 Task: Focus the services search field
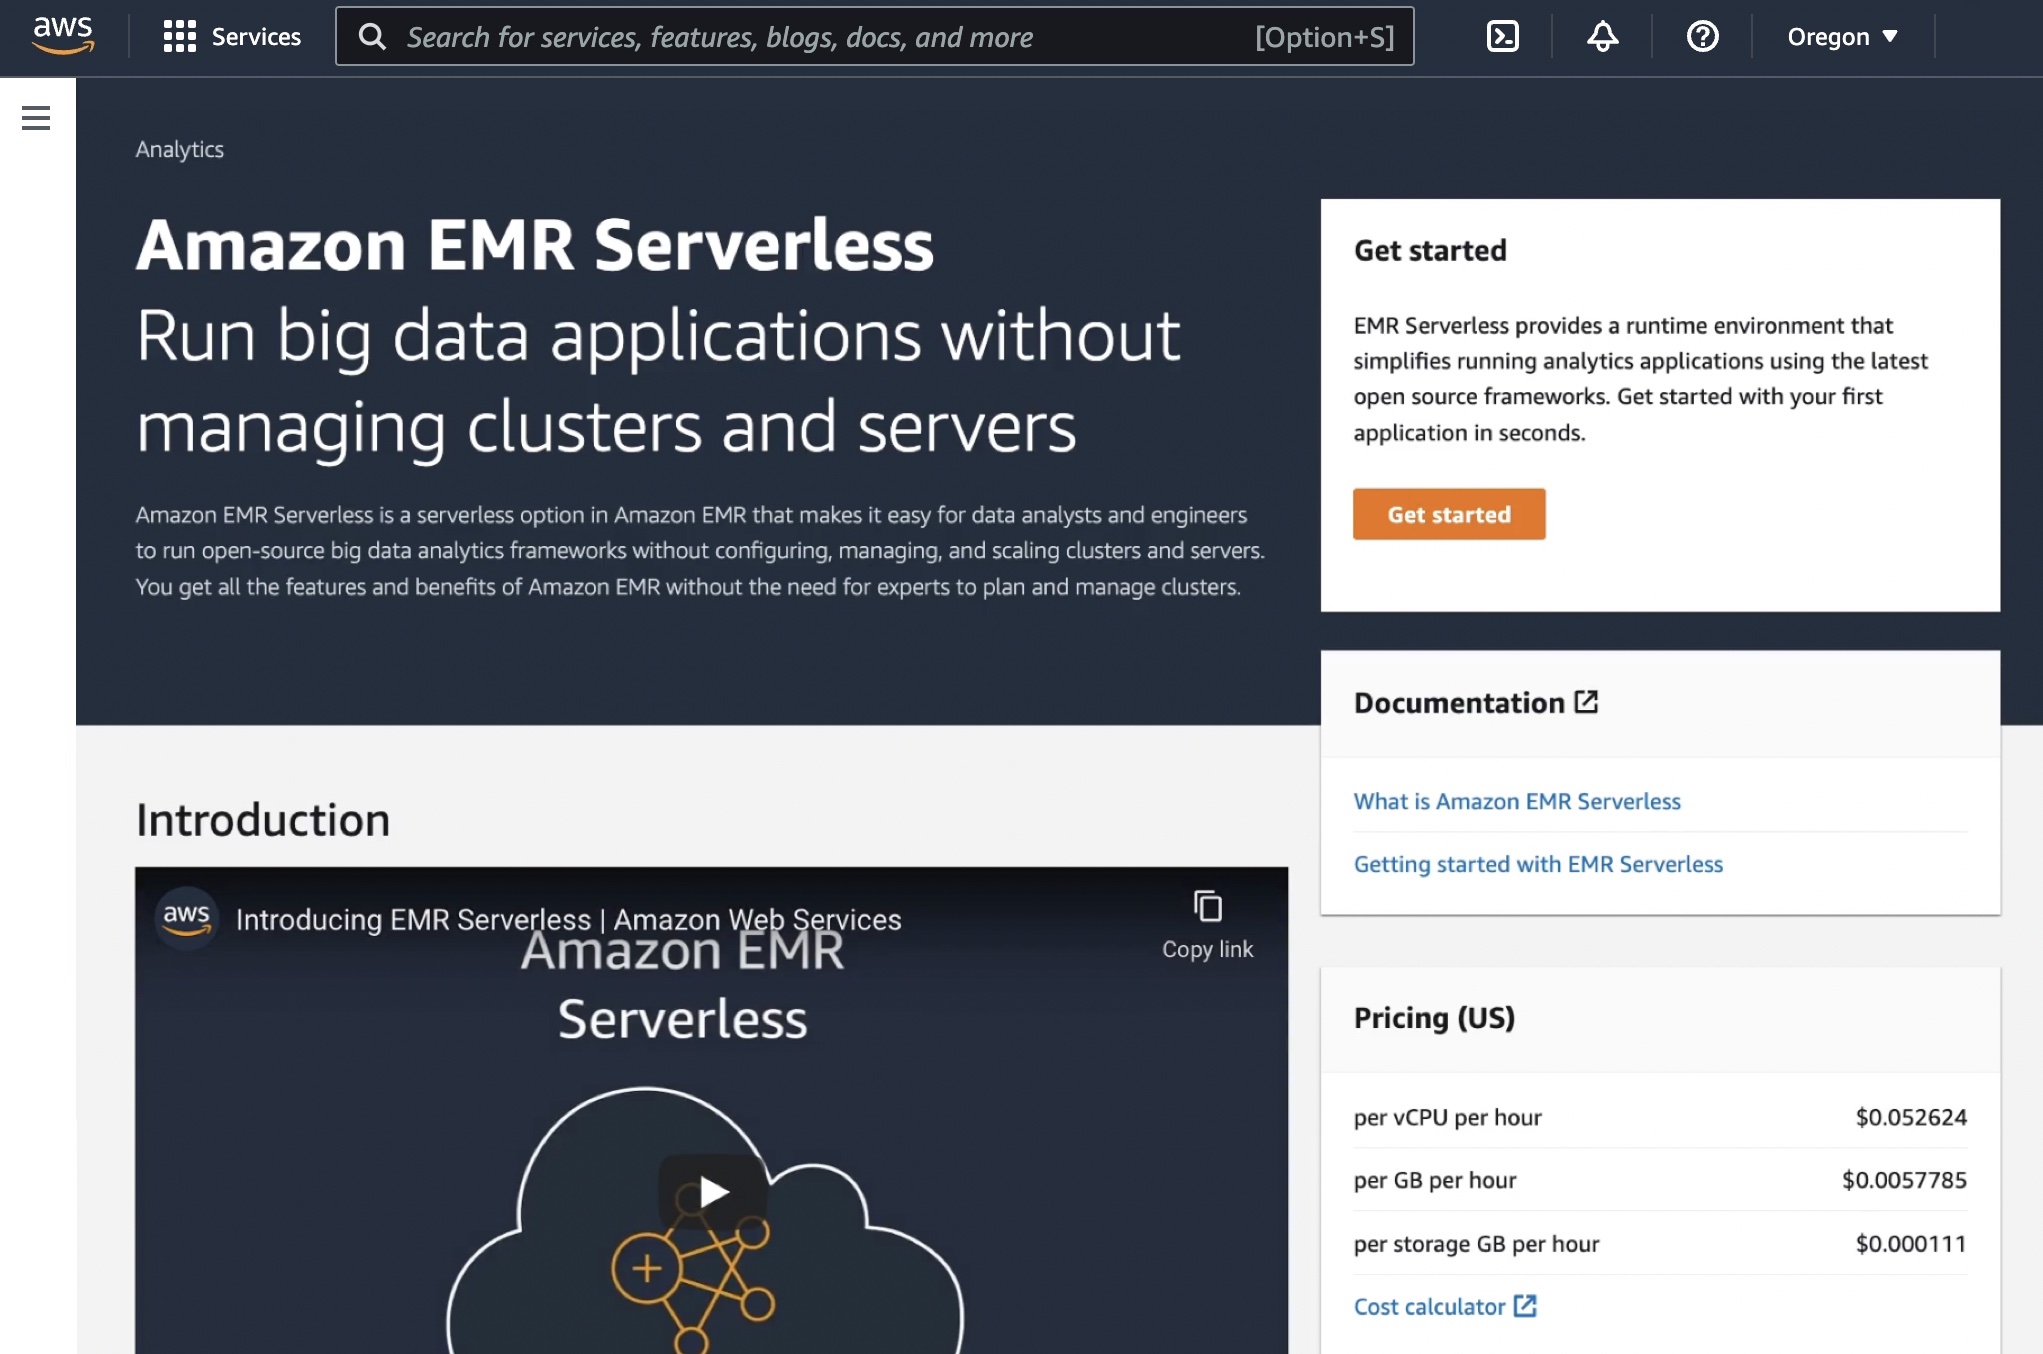point(874,37)
